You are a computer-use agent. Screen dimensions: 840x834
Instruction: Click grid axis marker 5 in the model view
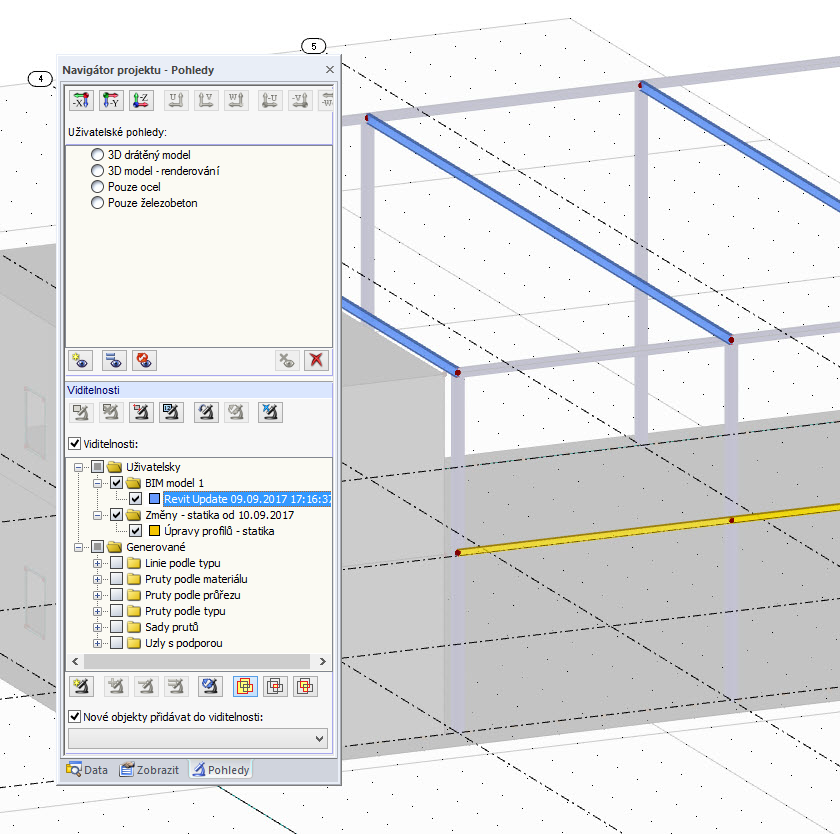(x=313, y=46)
